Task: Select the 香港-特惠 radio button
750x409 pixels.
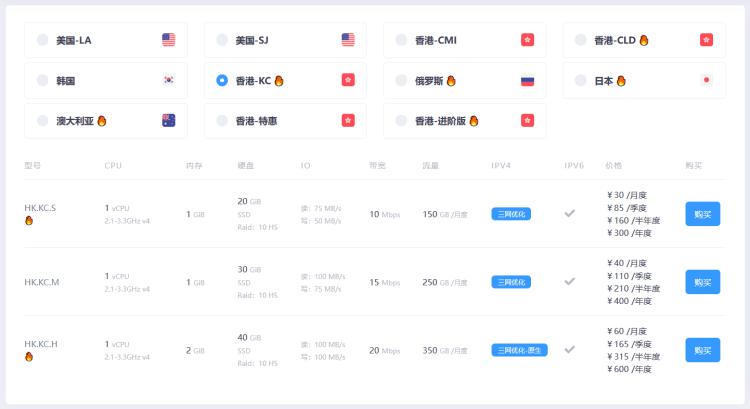Action: coord(222,121)
